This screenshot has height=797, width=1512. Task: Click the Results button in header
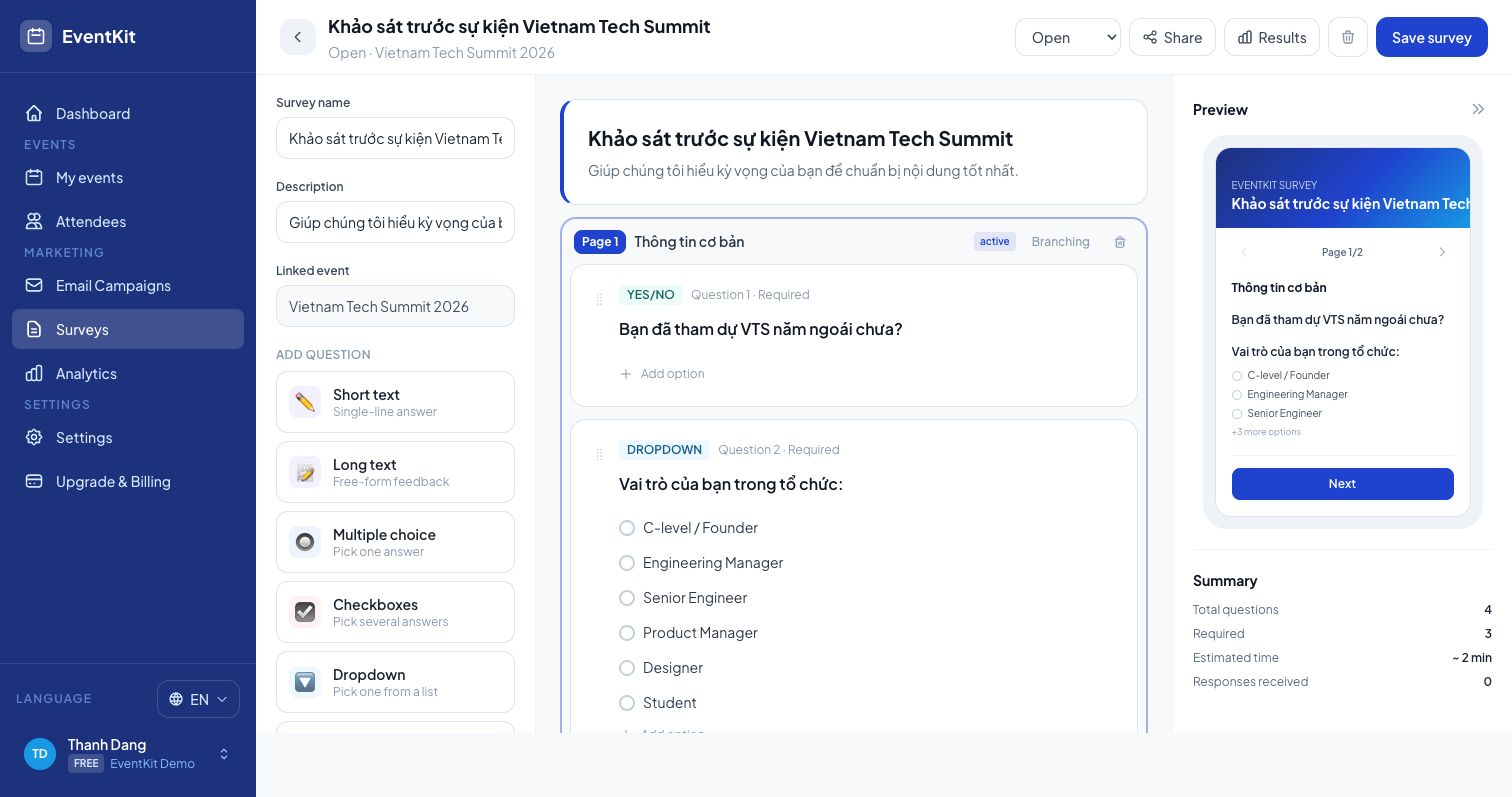tap(1272, 37)
